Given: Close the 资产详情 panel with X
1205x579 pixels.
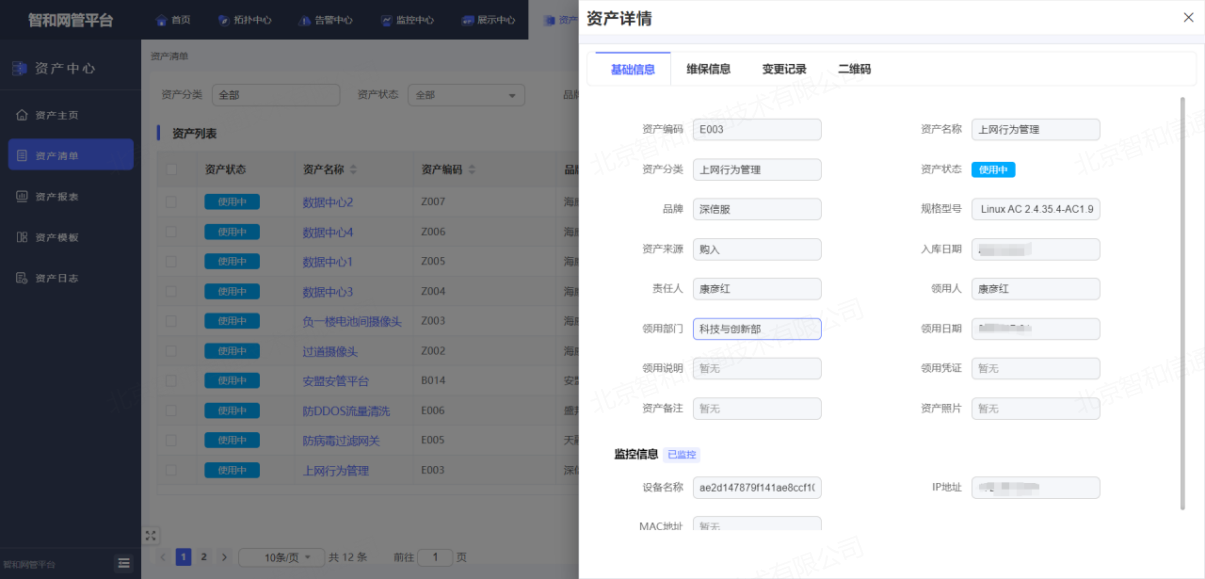Looking at the screenshot, I should pos(1188,18).
